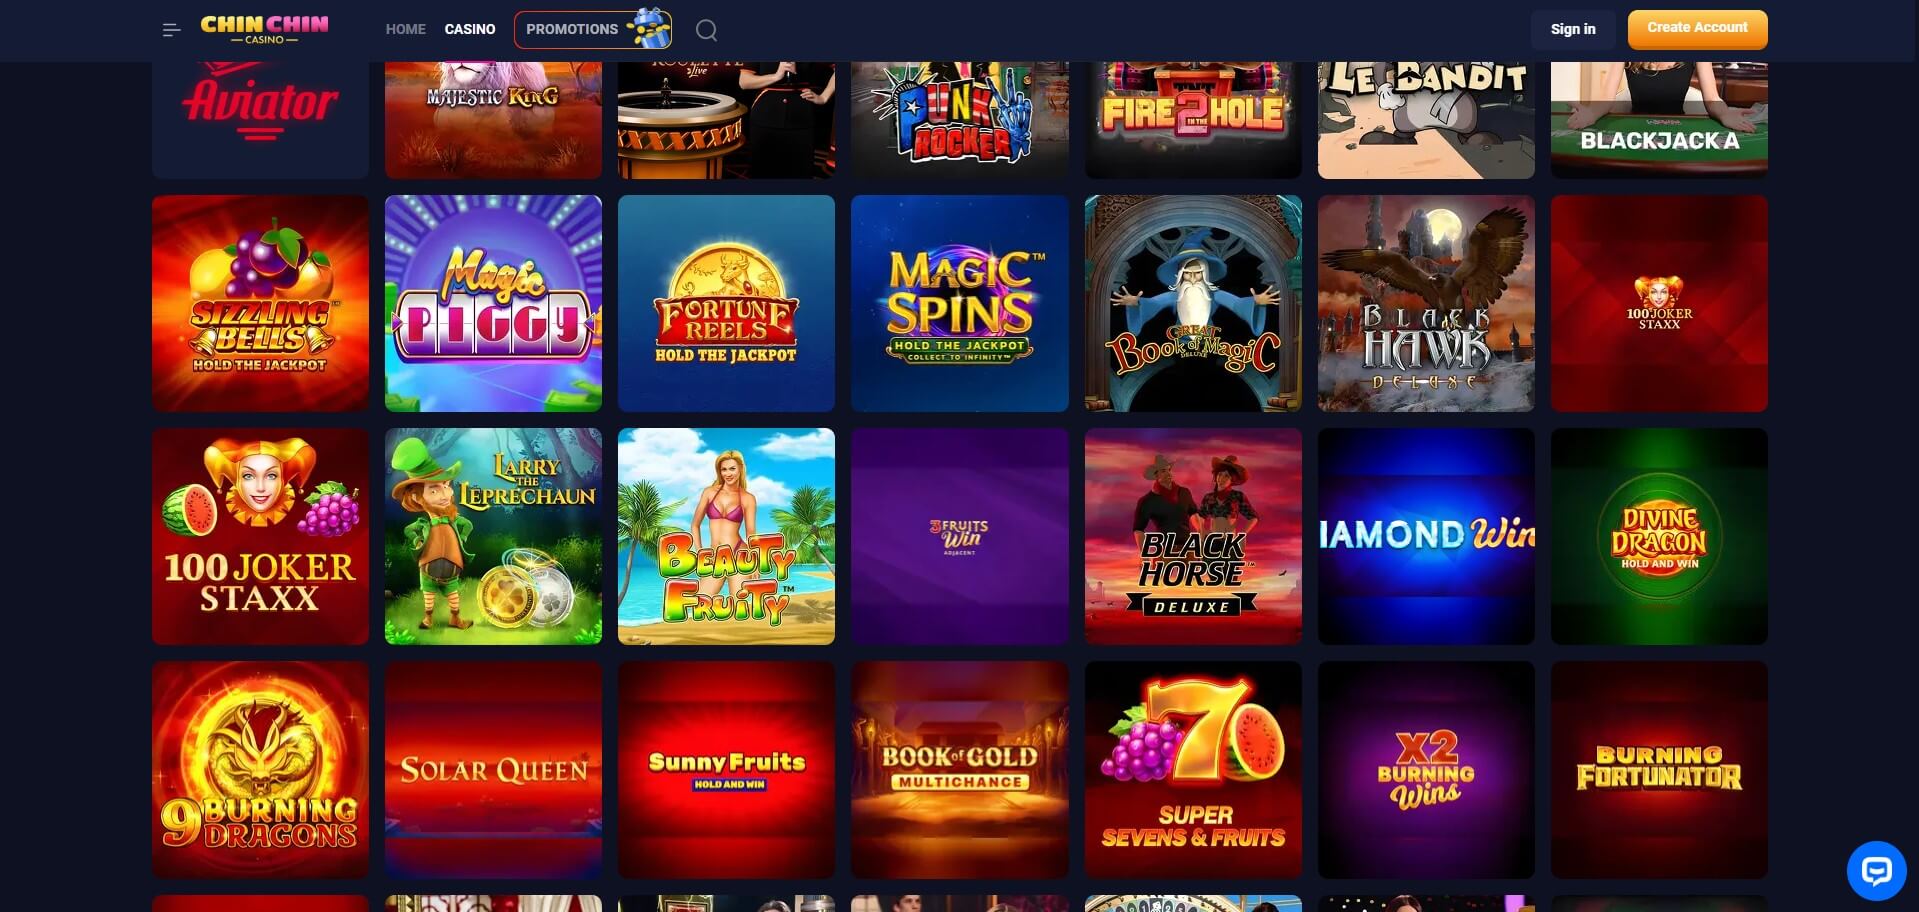Screen dimensions: 1919x912
Task: Go to the Home tab
Action: click(405, 29)
